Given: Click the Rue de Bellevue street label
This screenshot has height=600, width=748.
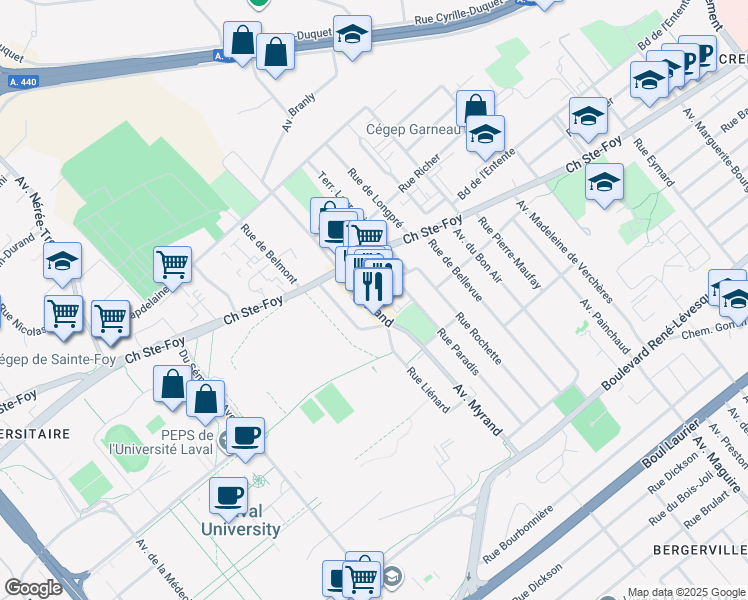Looking at the screenshot, I should pyautogui.click(x=455, y=269).
